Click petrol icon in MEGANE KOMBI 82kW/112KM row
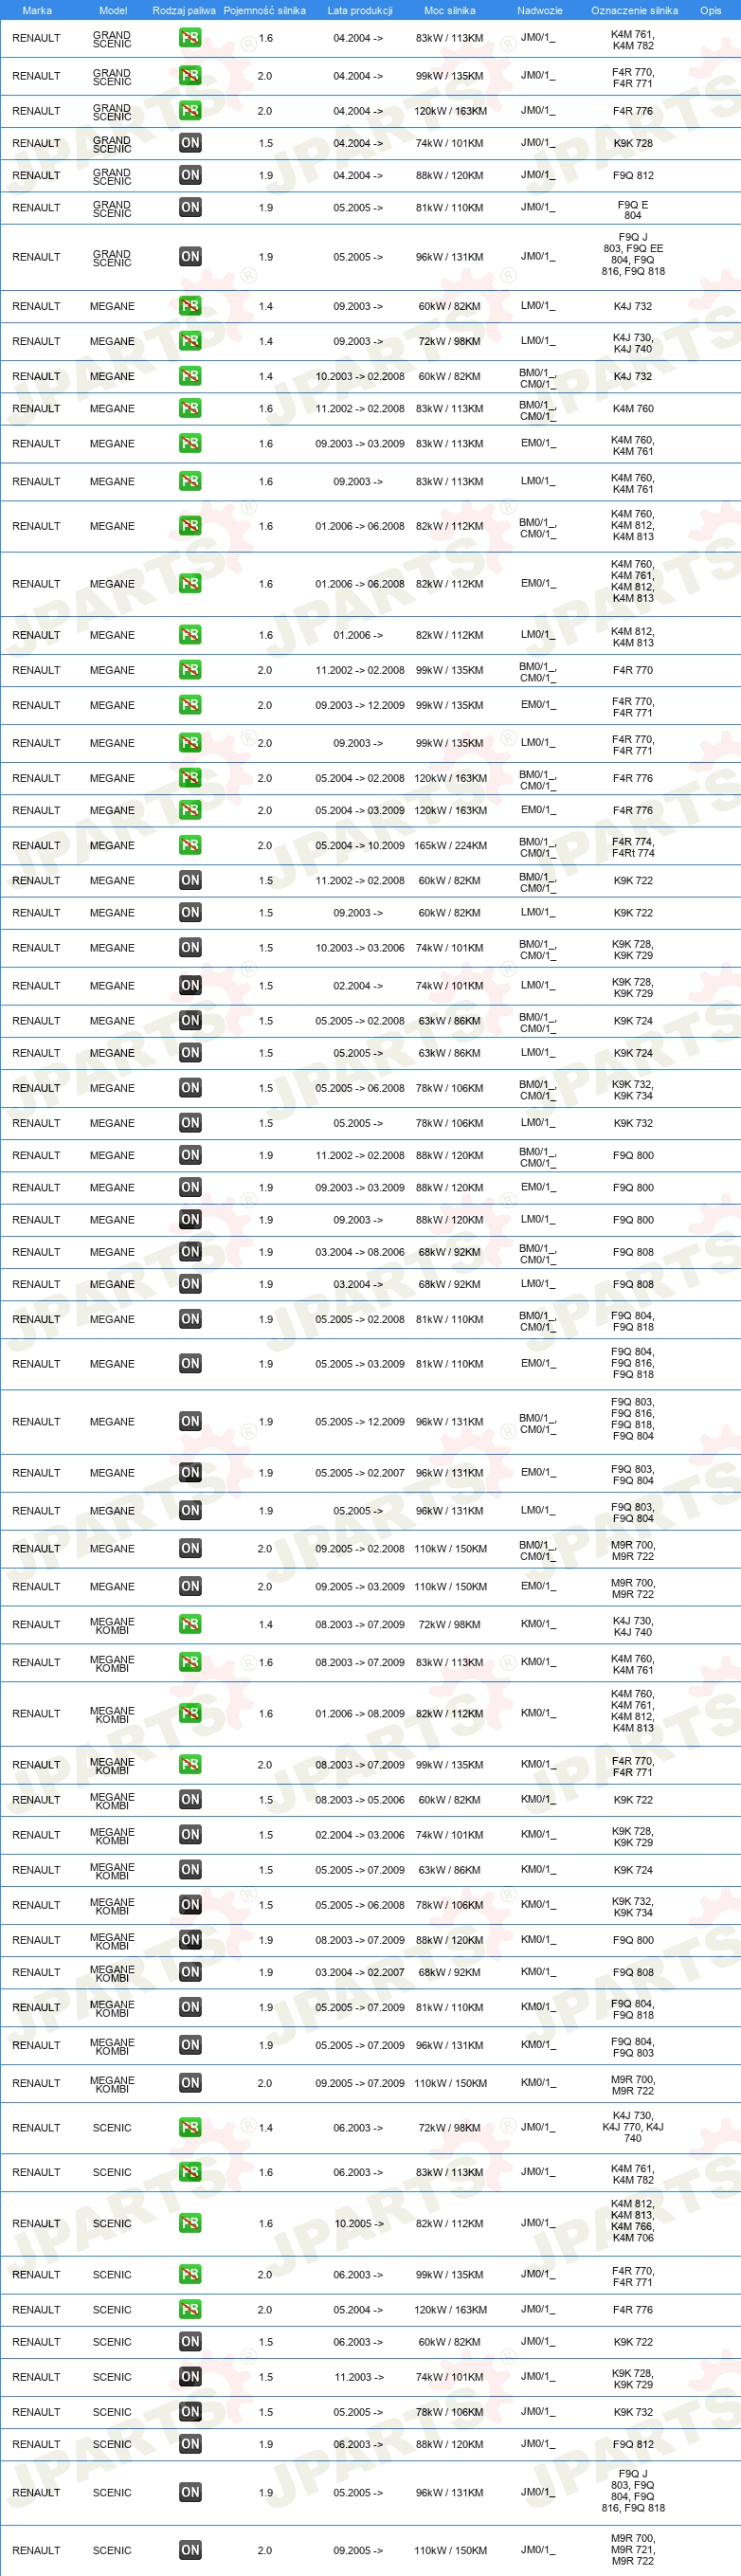 tap(190, 1714)
